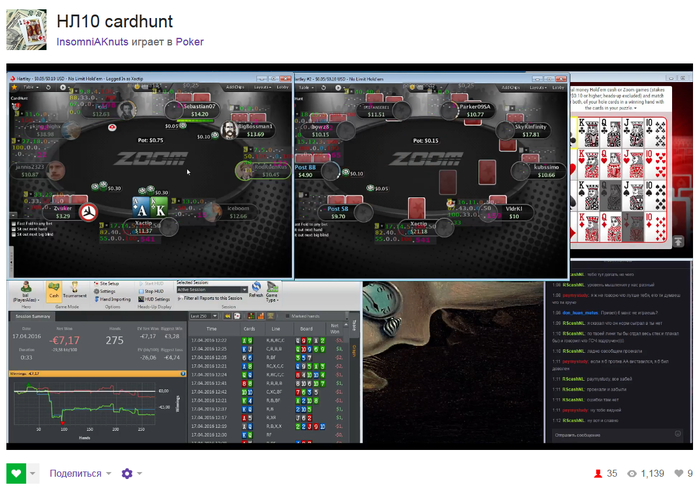Check 'Fast Fold to any bet' in first table
The image size is (700, 500).
pyautogui.click(x=13, y=224)
